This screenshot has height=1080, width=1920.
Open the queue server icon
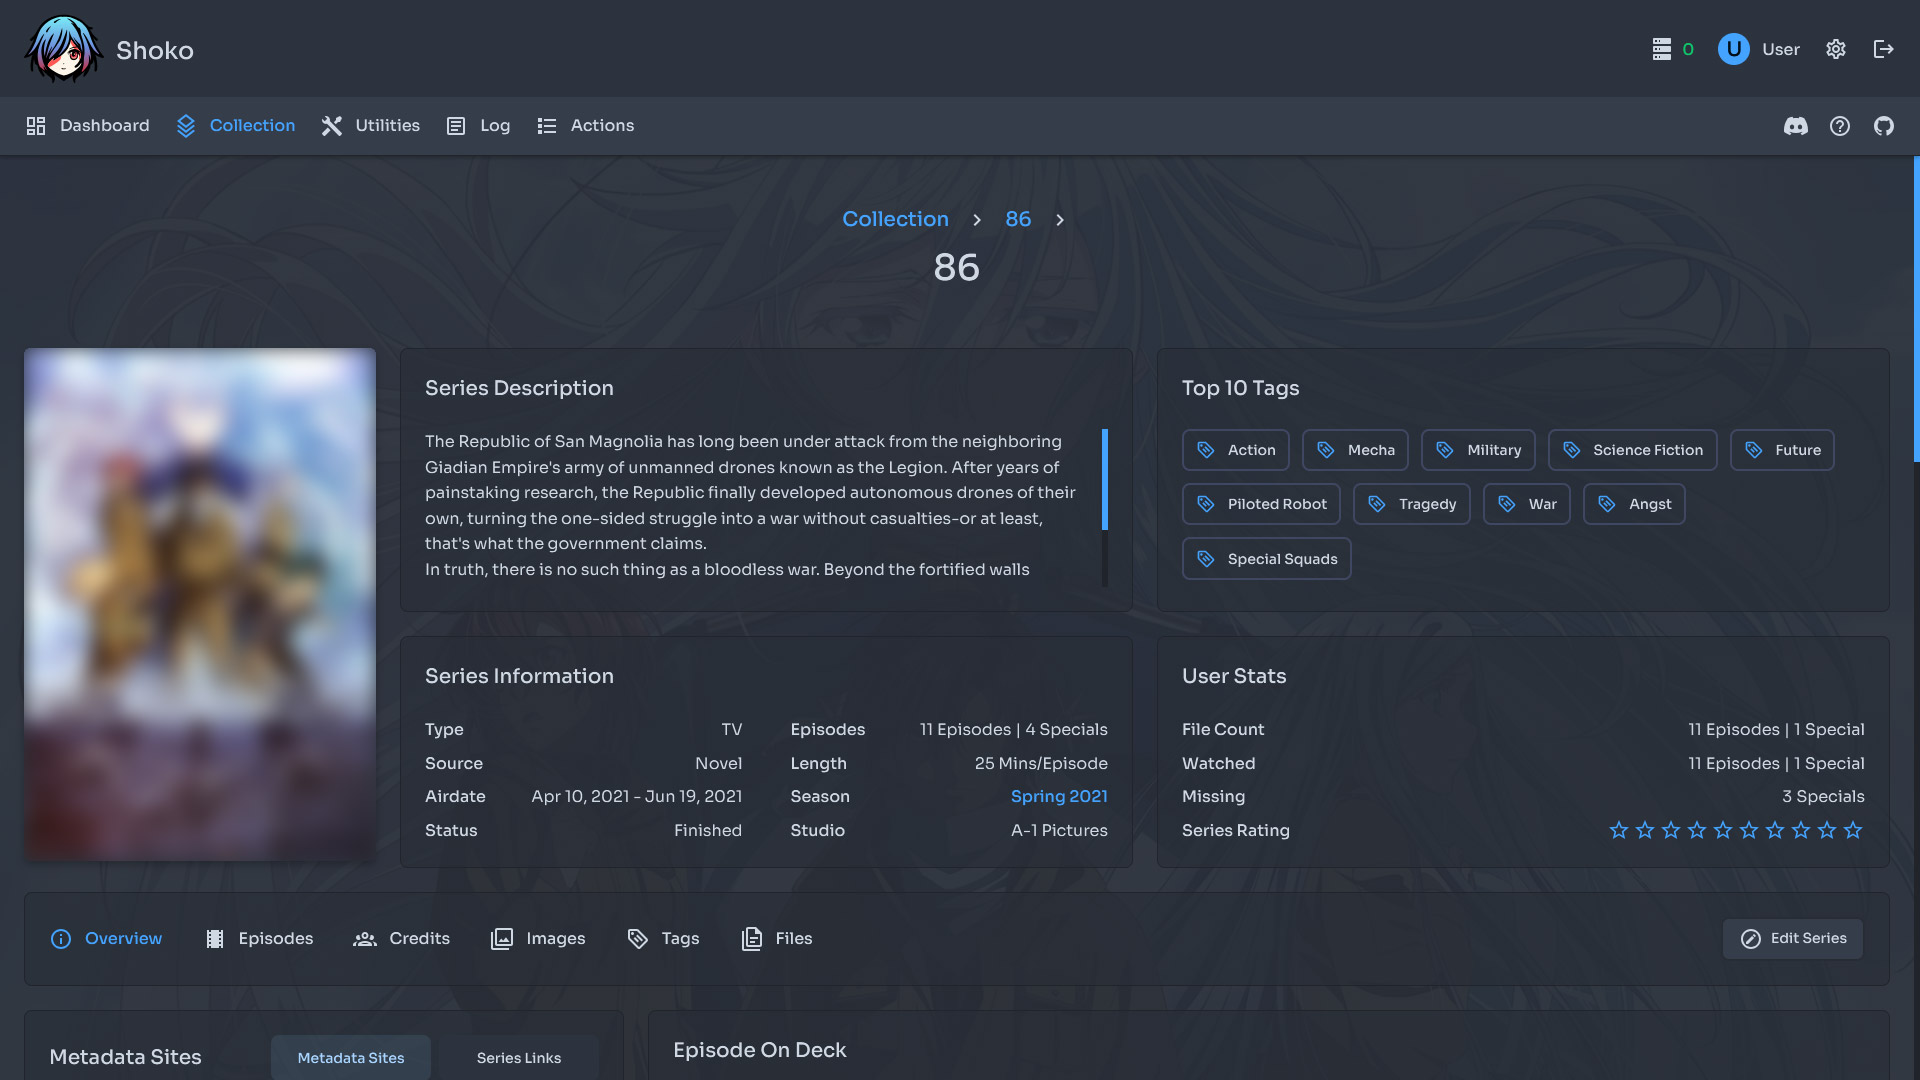[x=1661, y=49]
